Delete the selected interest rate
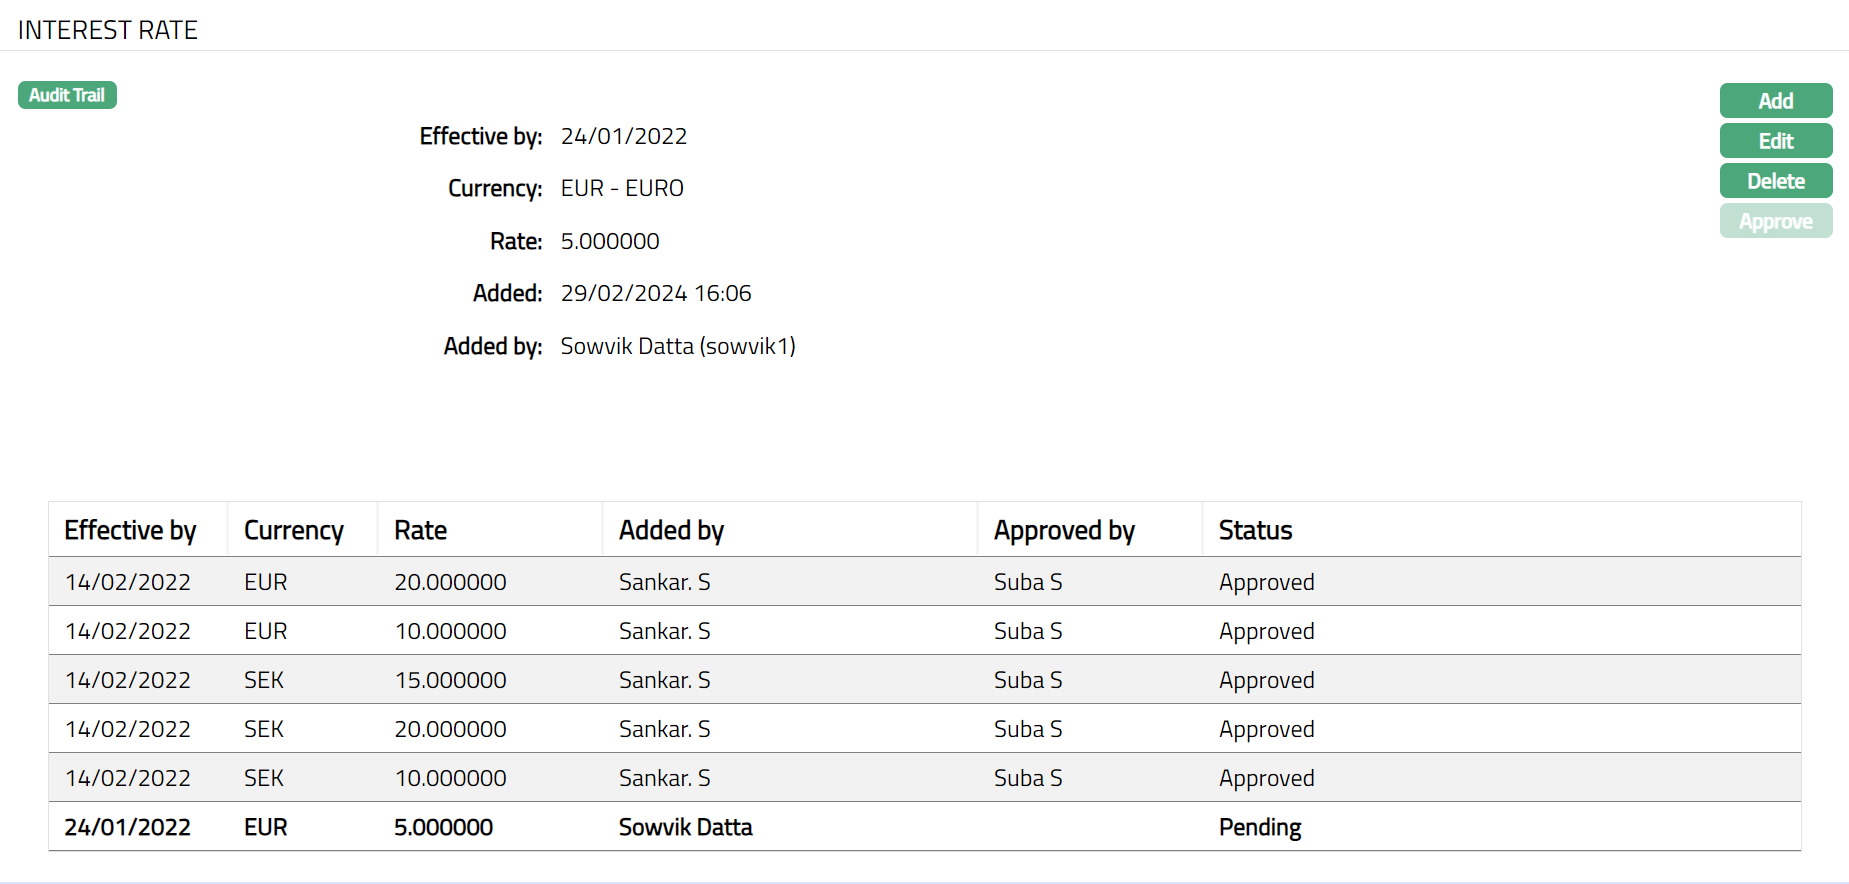The width and height of the screenshot is (1849, 884). click(1775, 181)
